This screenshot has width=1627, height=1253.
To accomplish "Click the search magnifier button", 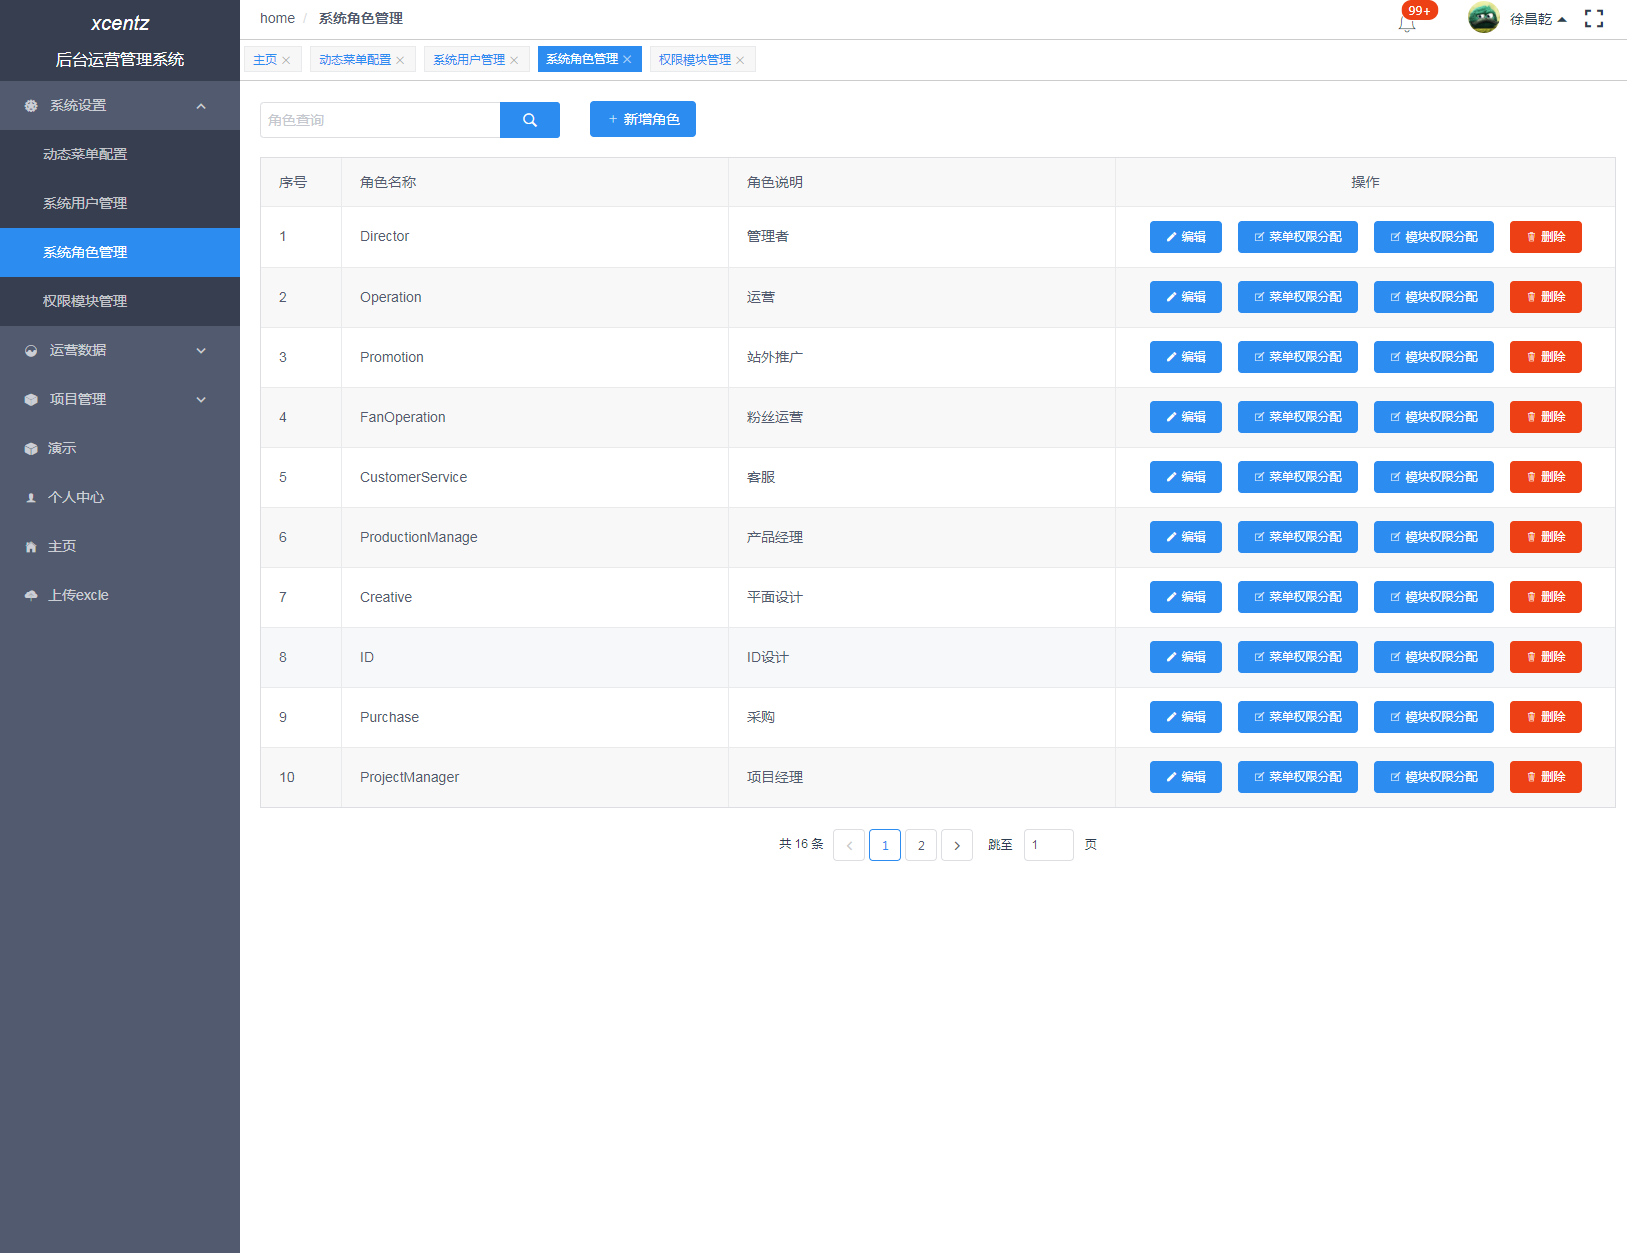I will point(530,120).
